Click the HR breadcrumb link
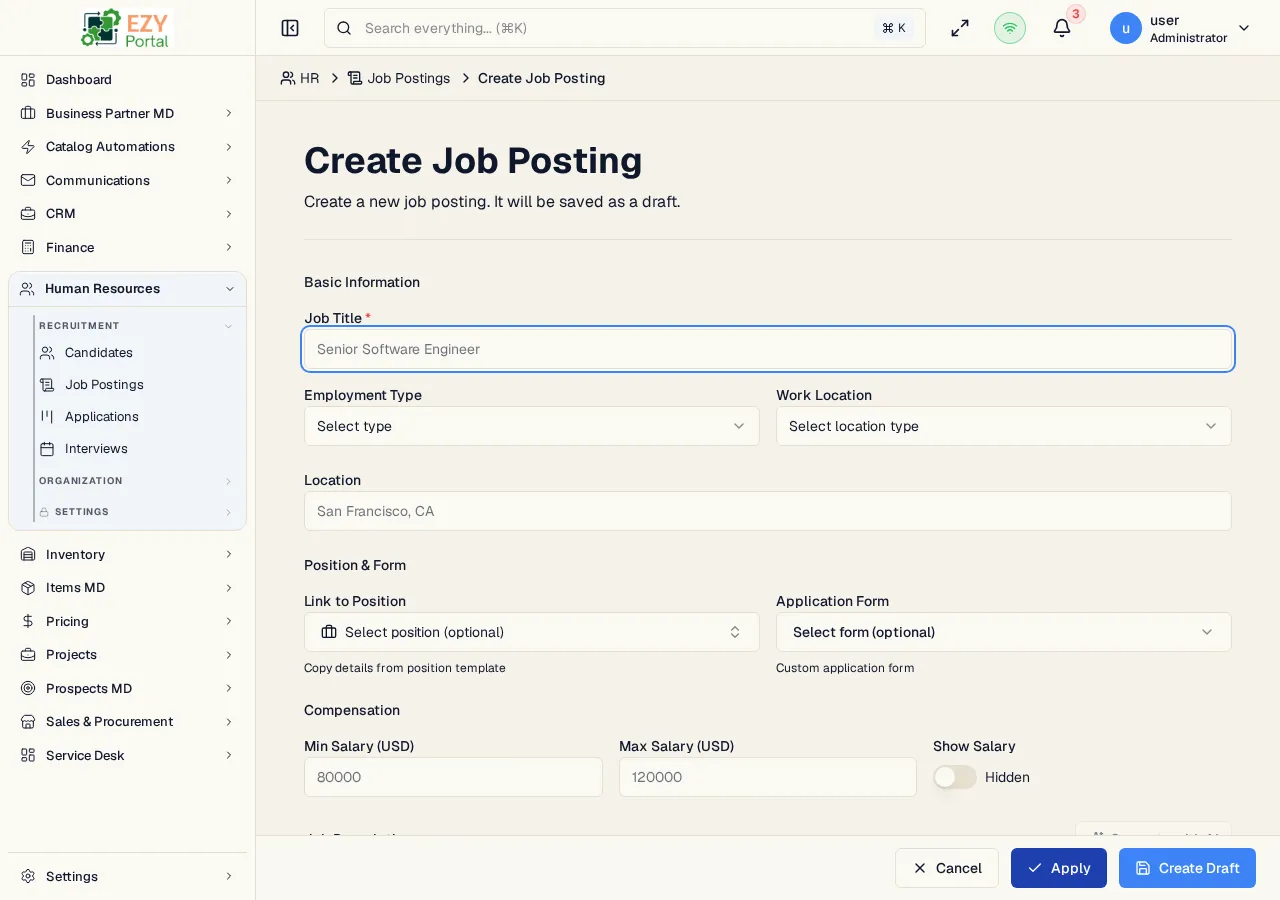 tap(300, 78)
